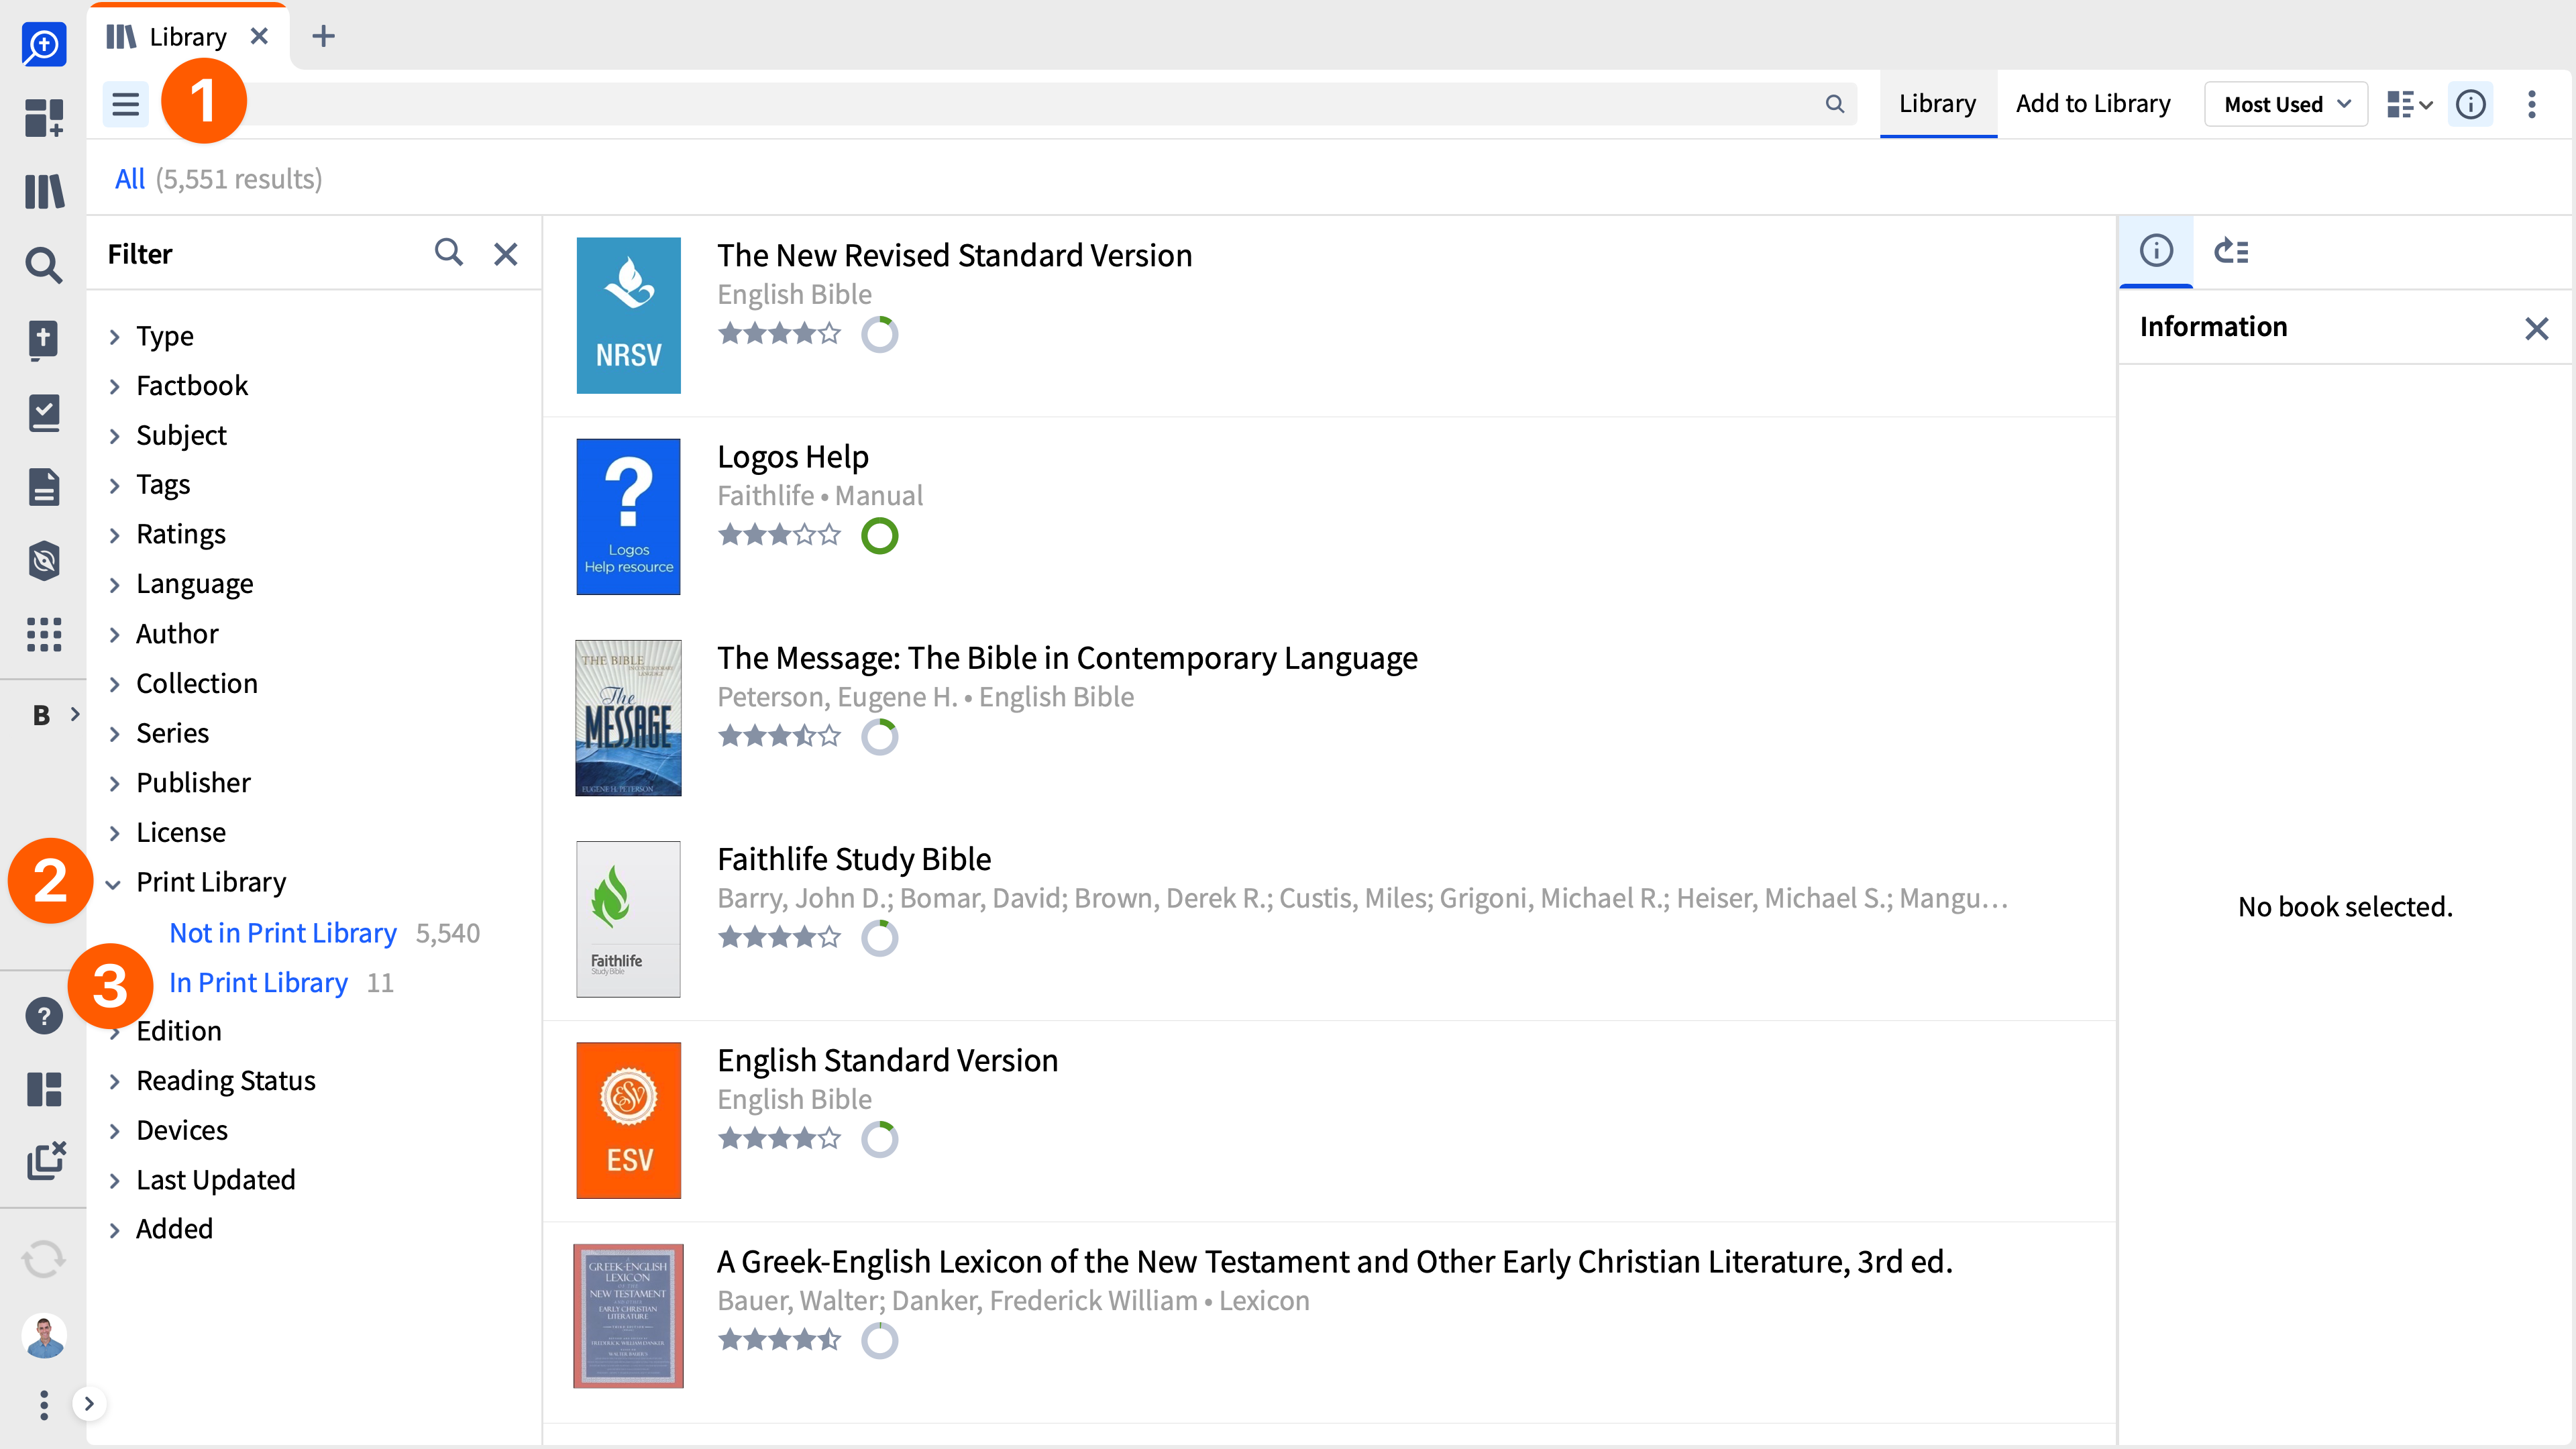Open the Most Used sort dropdown
Image resolution: width=2576 pixels, height=1449 pixels.
click(2286, 104)
